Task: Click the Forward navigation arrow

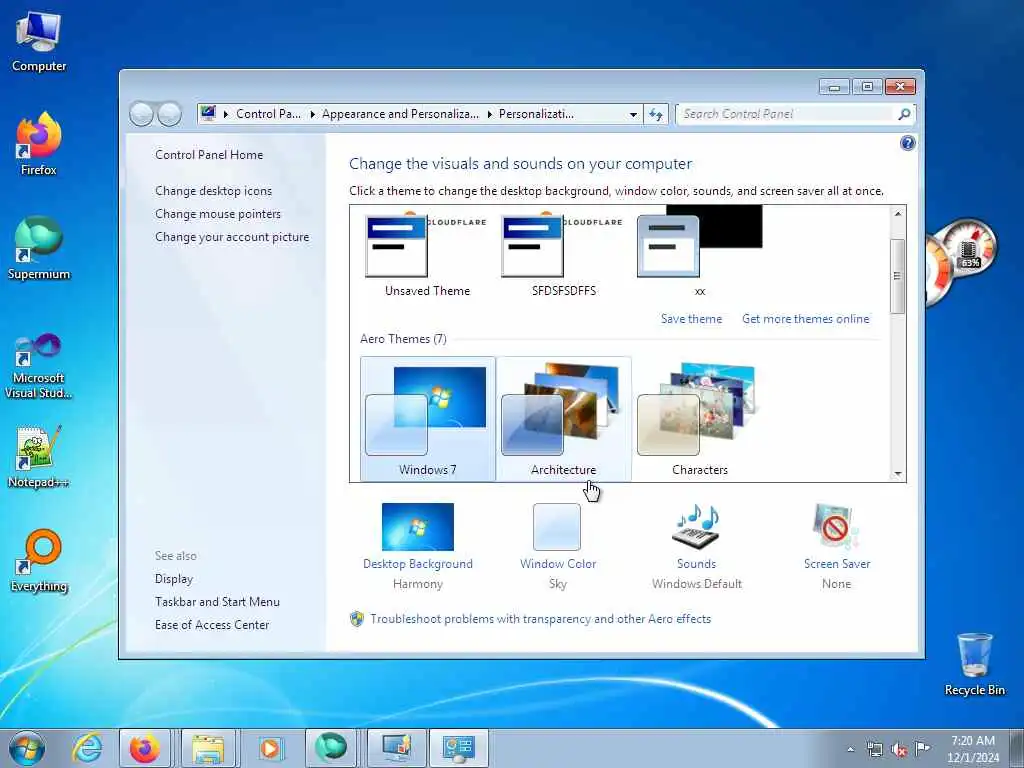Action: pos(170,114)
